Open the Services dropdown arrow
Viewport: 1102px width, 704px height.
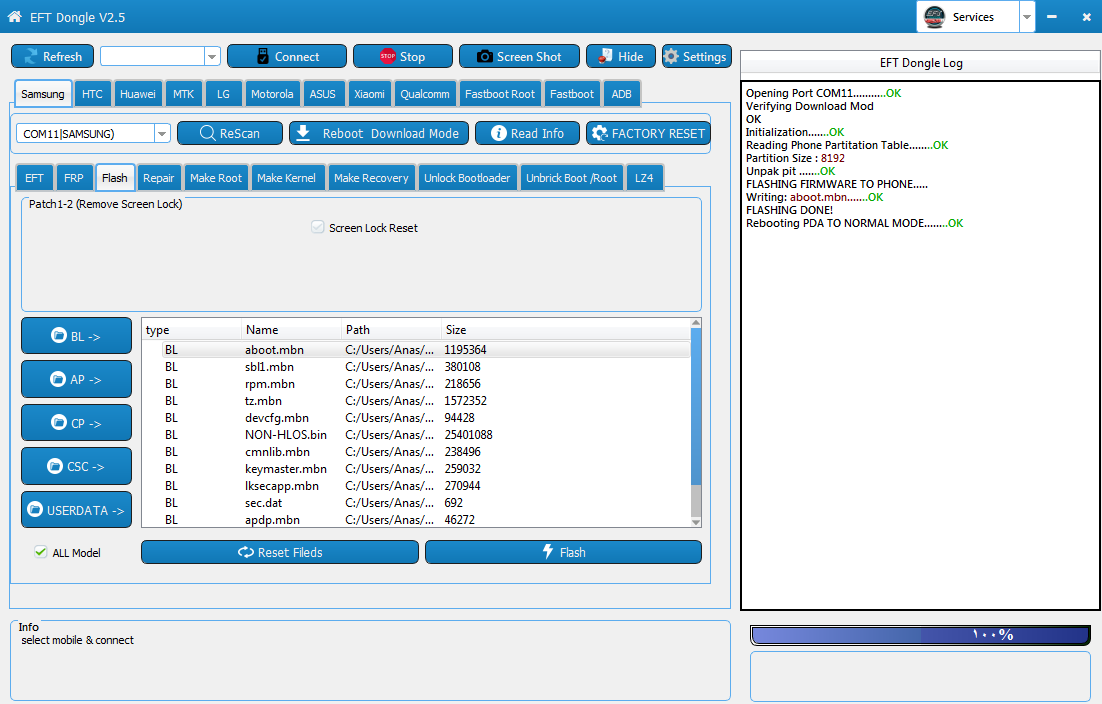[x=1027, y=17]
